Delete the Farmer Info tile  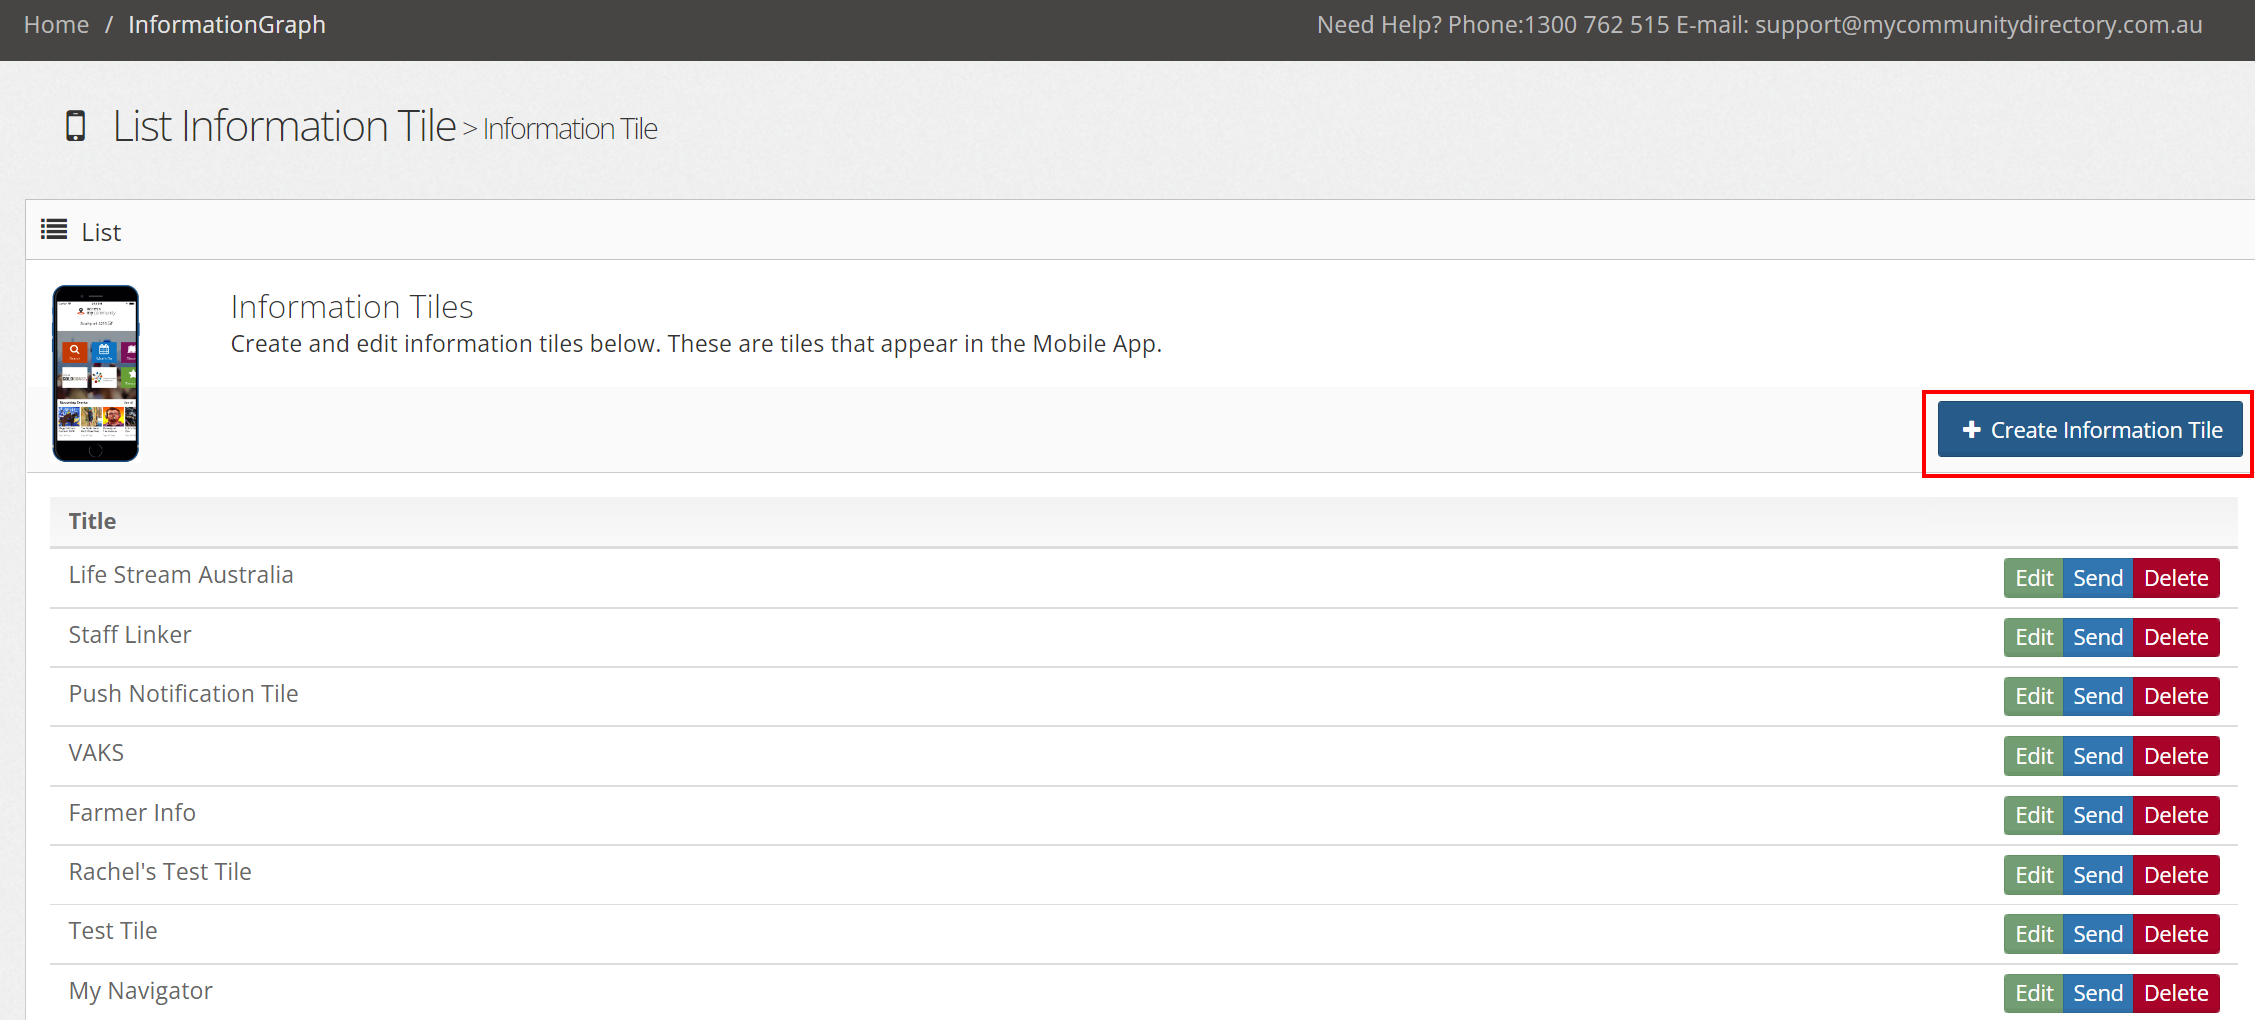tap(2176, 815)
